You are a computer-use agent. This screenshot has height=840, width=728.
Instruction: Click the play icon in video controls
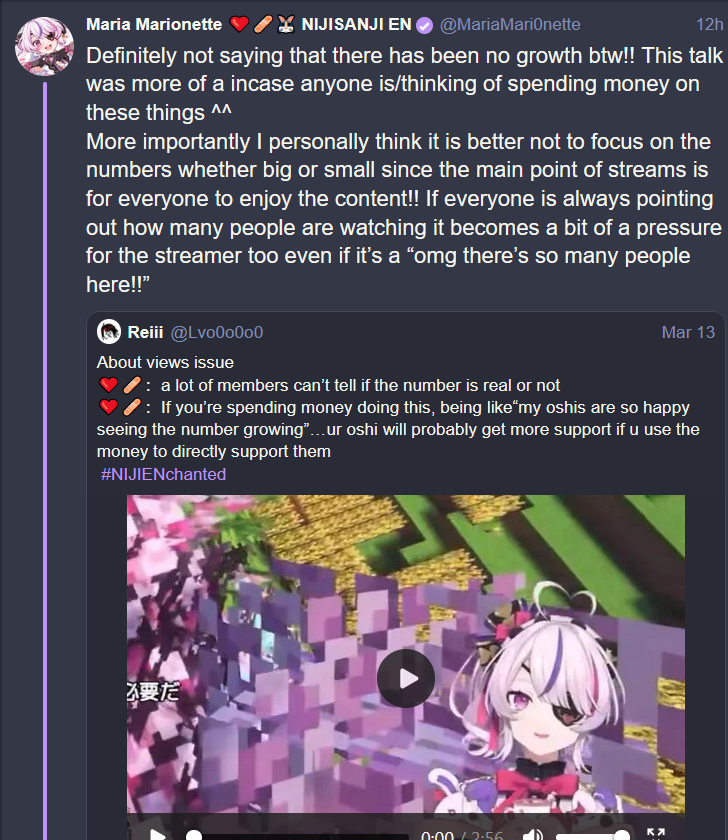tap(157, 835)
